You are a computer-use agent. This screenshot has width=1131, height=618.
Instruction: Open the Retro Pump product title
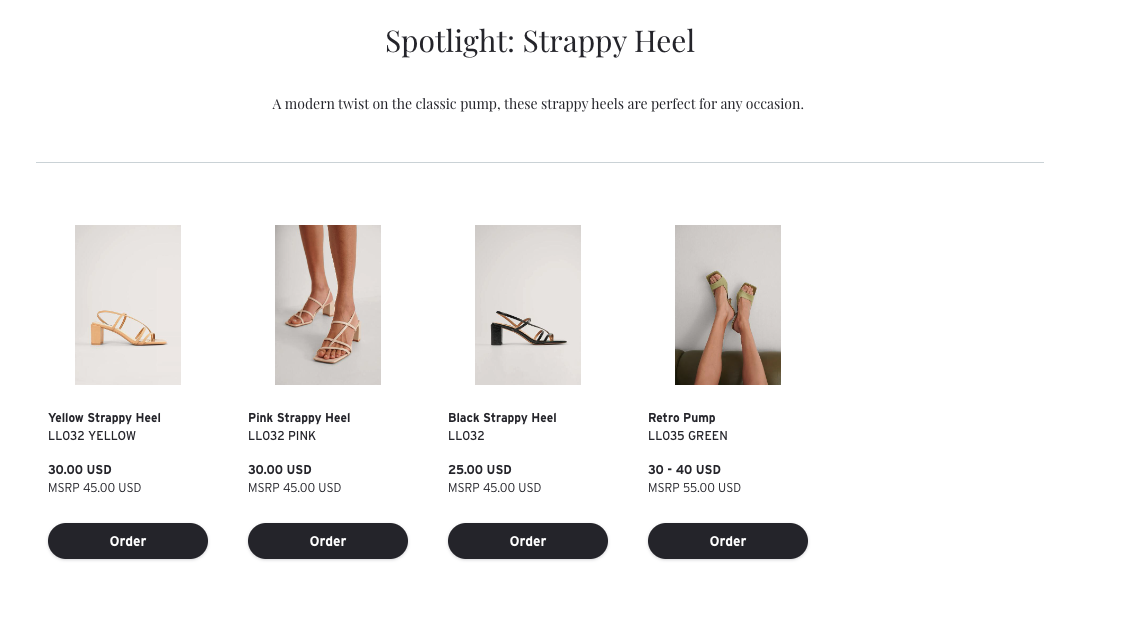tap(682, 418)
